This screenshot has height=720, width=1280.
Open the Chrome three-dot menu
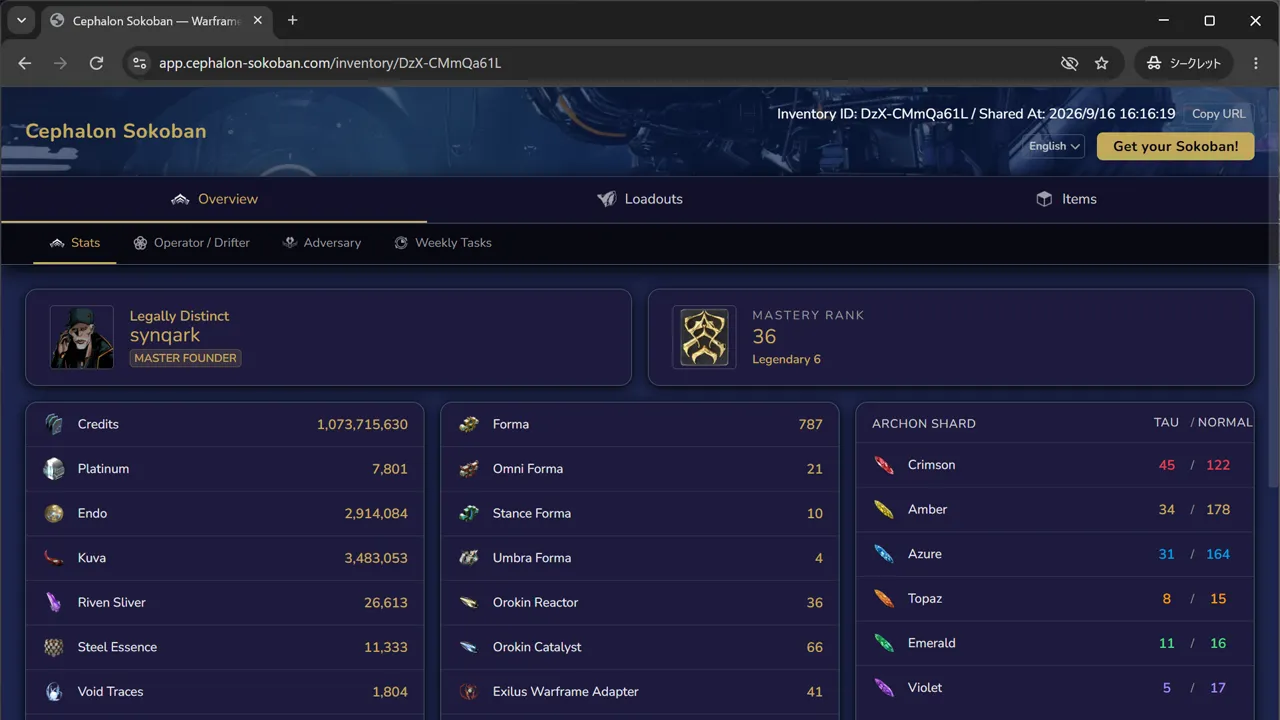tap(1256, 63)
